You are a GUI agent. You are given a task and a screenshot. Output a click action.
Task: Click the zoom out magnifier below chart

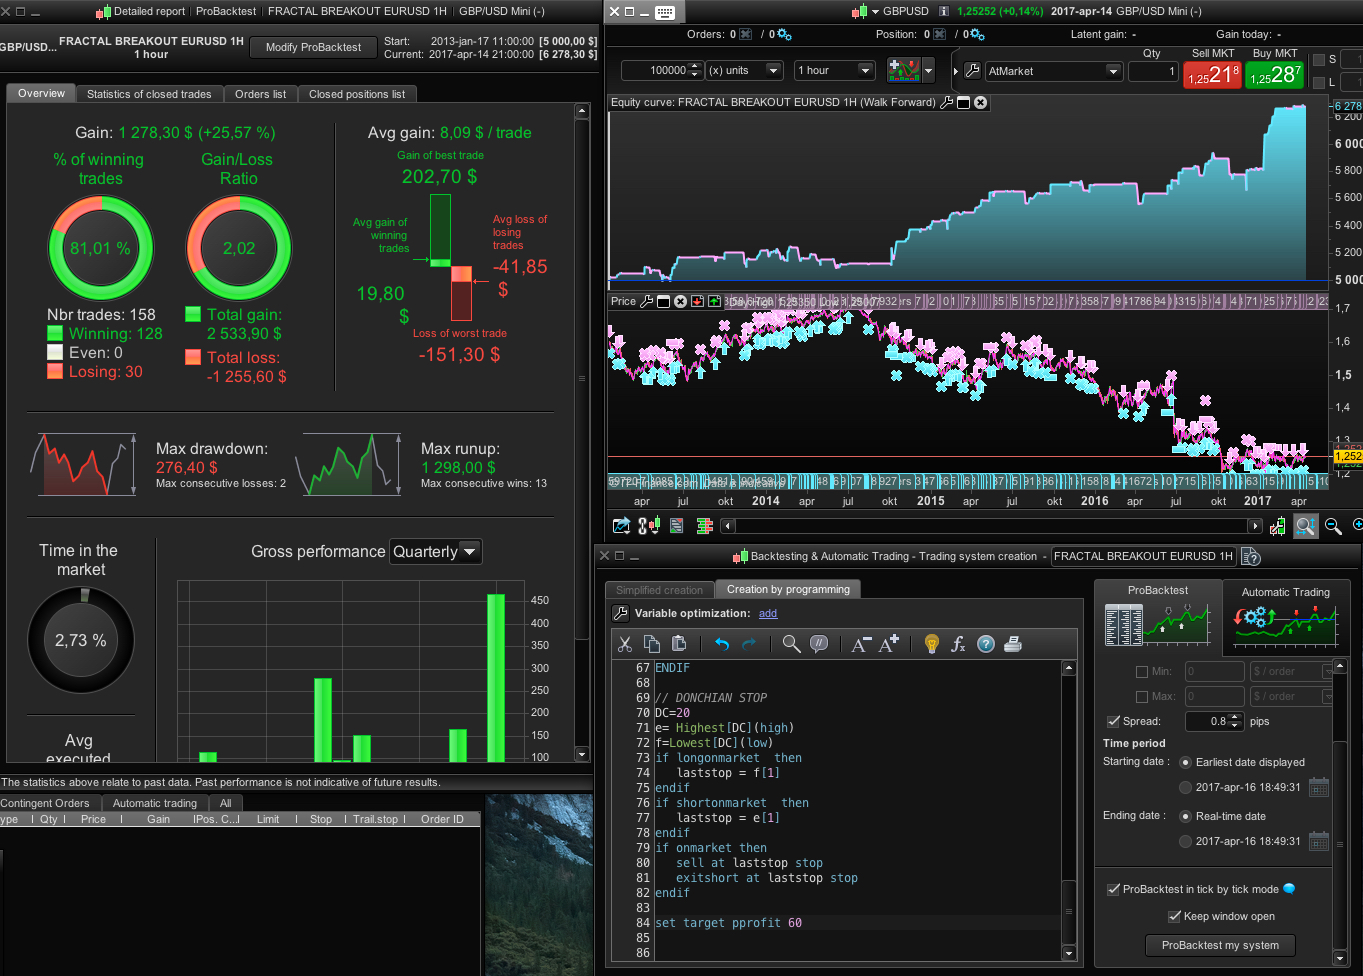[x=1333, y=525]
